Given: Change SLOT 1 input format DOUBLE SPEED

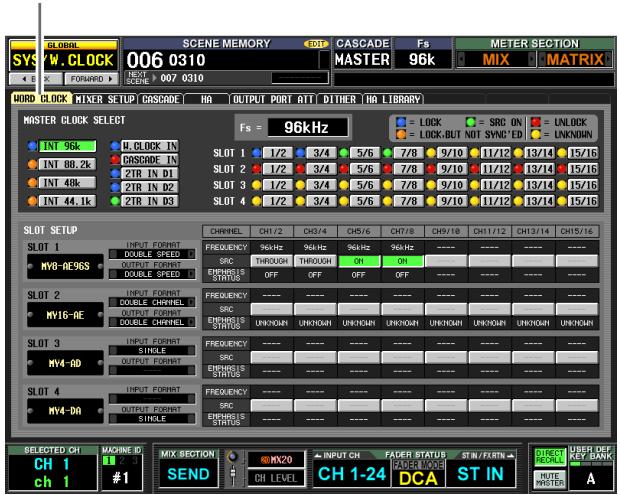Looking at the screenshot, I should click(152, 254).
